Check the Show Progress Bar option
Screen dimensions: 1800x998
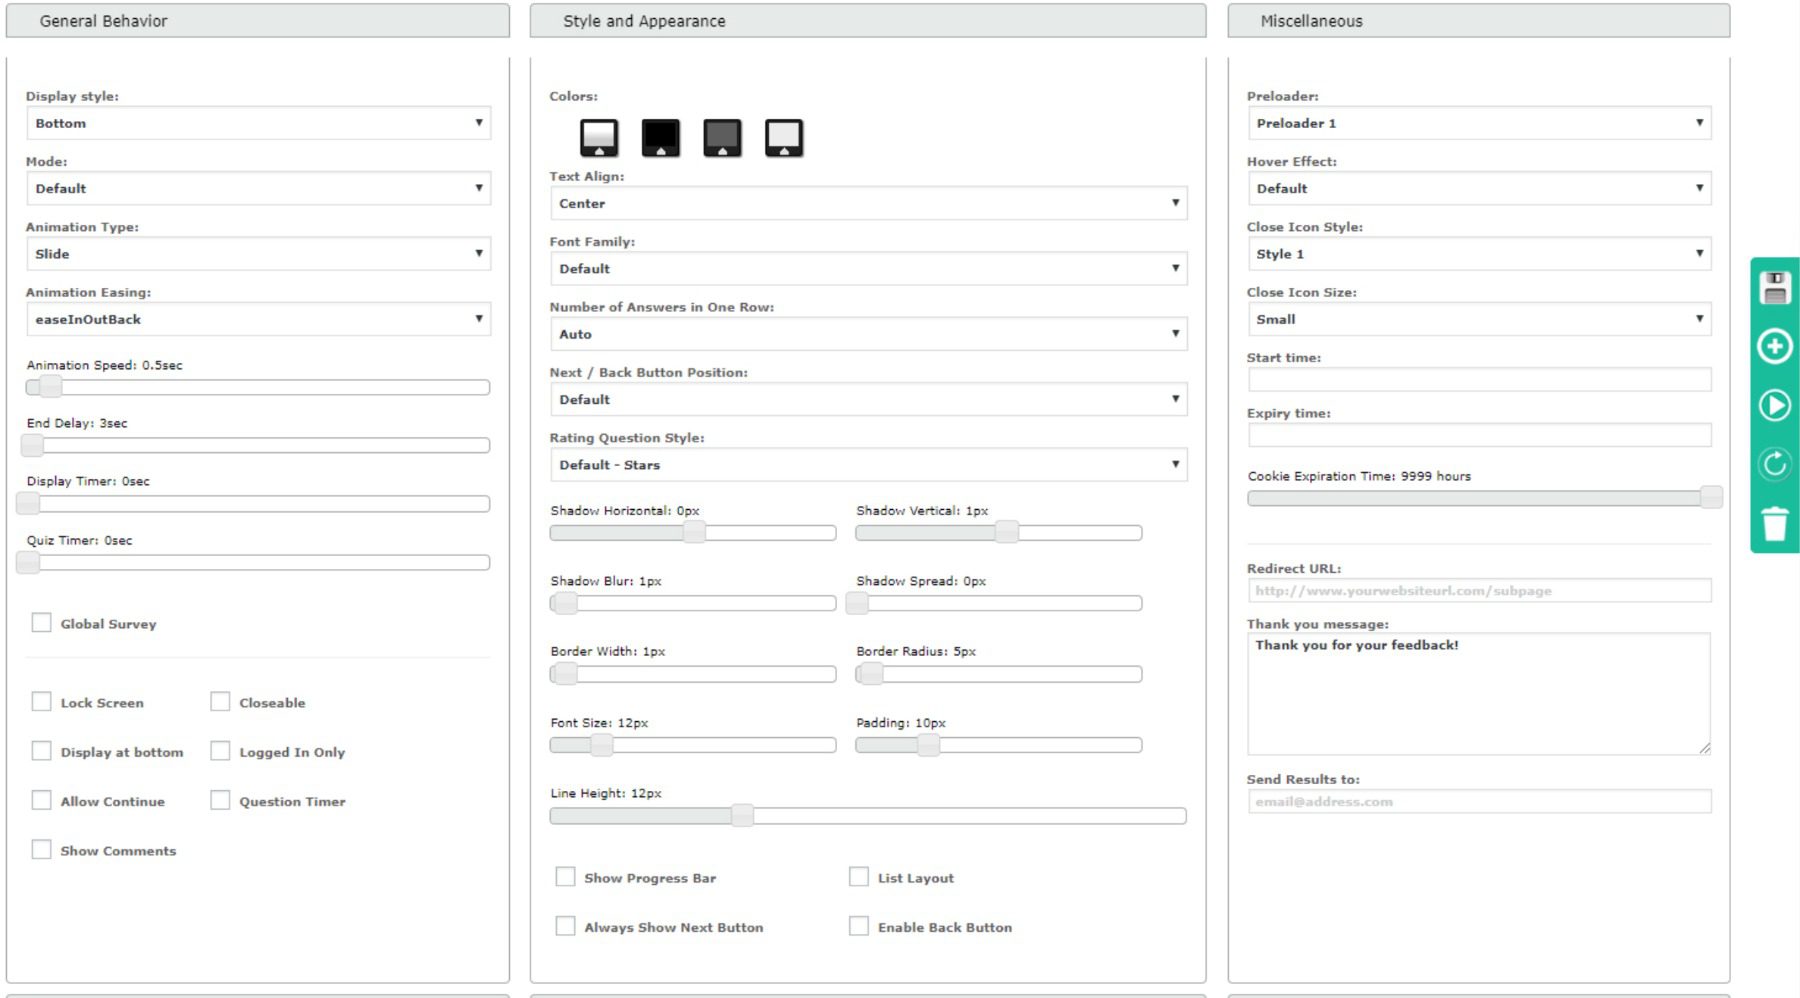(565, 876)
